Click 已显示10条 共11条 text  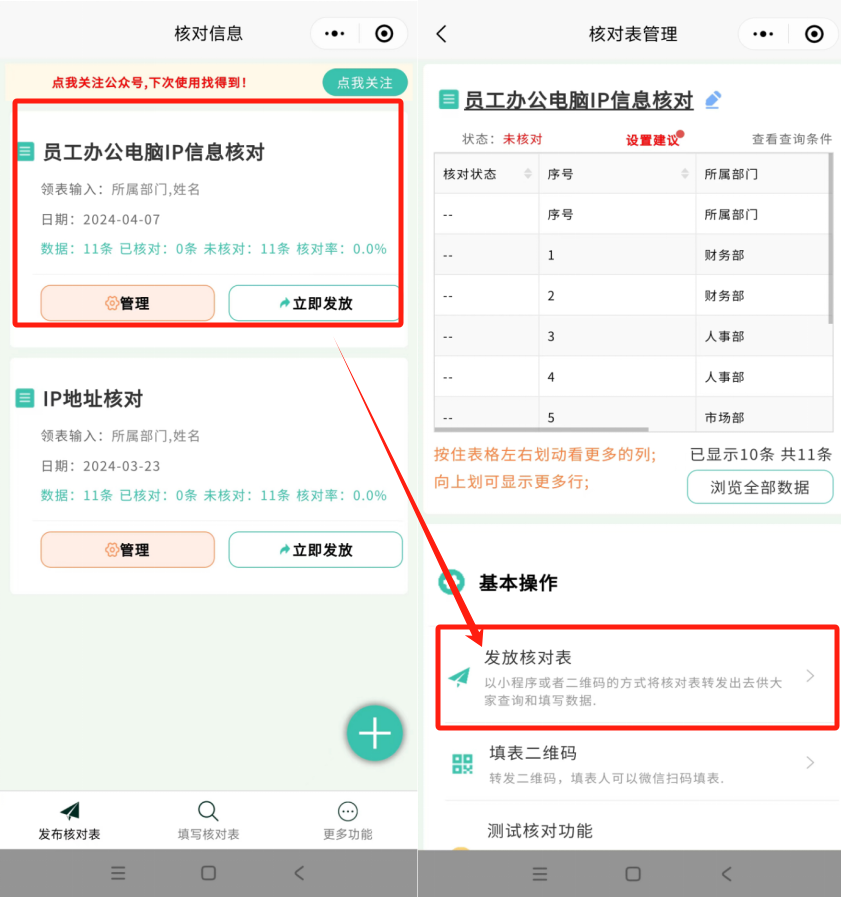[x=760, y=455]
